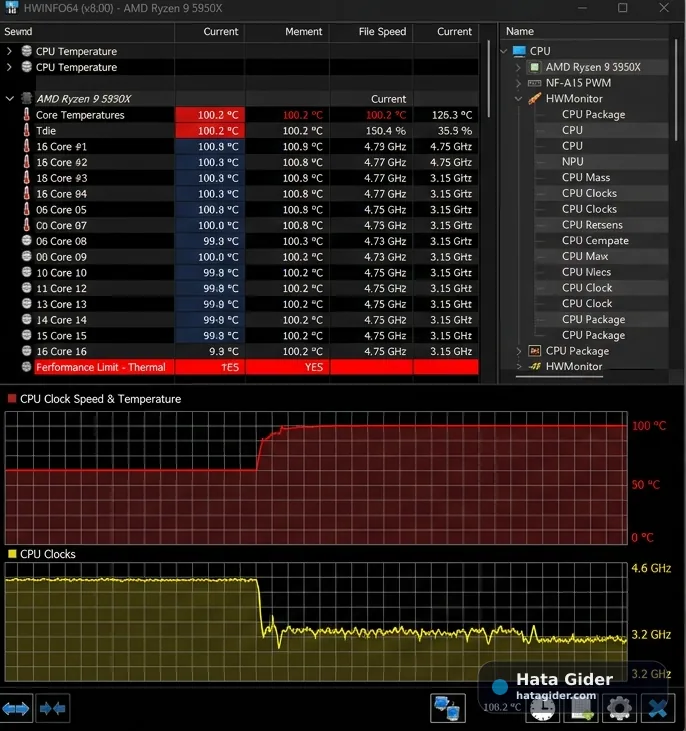Click the red temperature graph area
686x731 pixels.
(316, 478)
